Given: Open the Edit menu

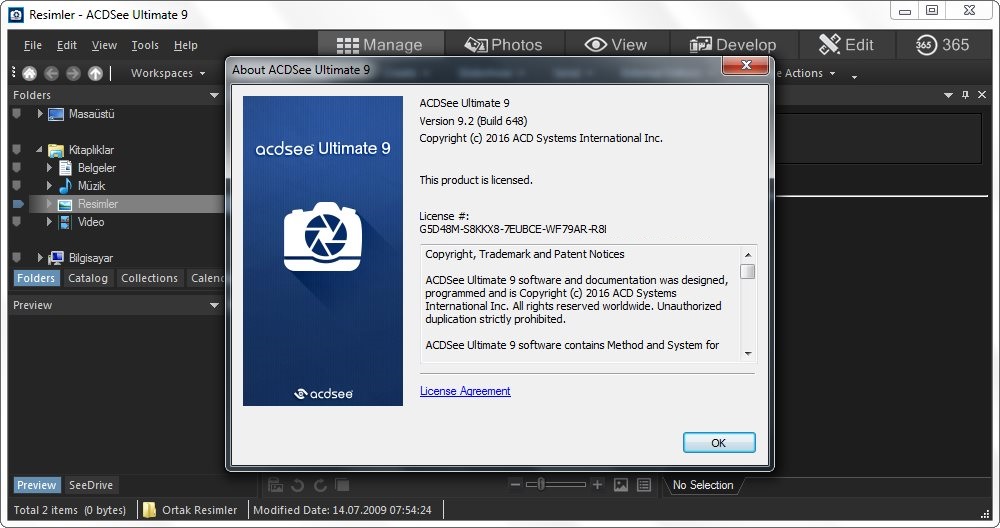Looking at the screenshot, I should point(66,45).
